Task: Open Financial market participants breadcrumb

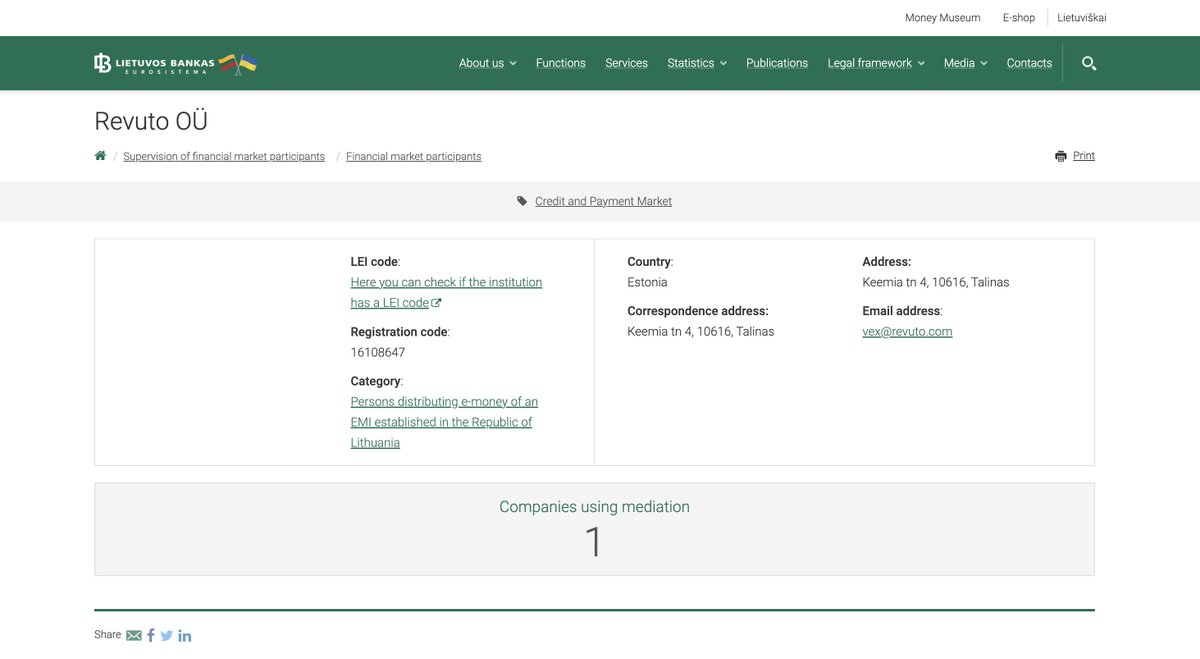Action: click(414, 156)
